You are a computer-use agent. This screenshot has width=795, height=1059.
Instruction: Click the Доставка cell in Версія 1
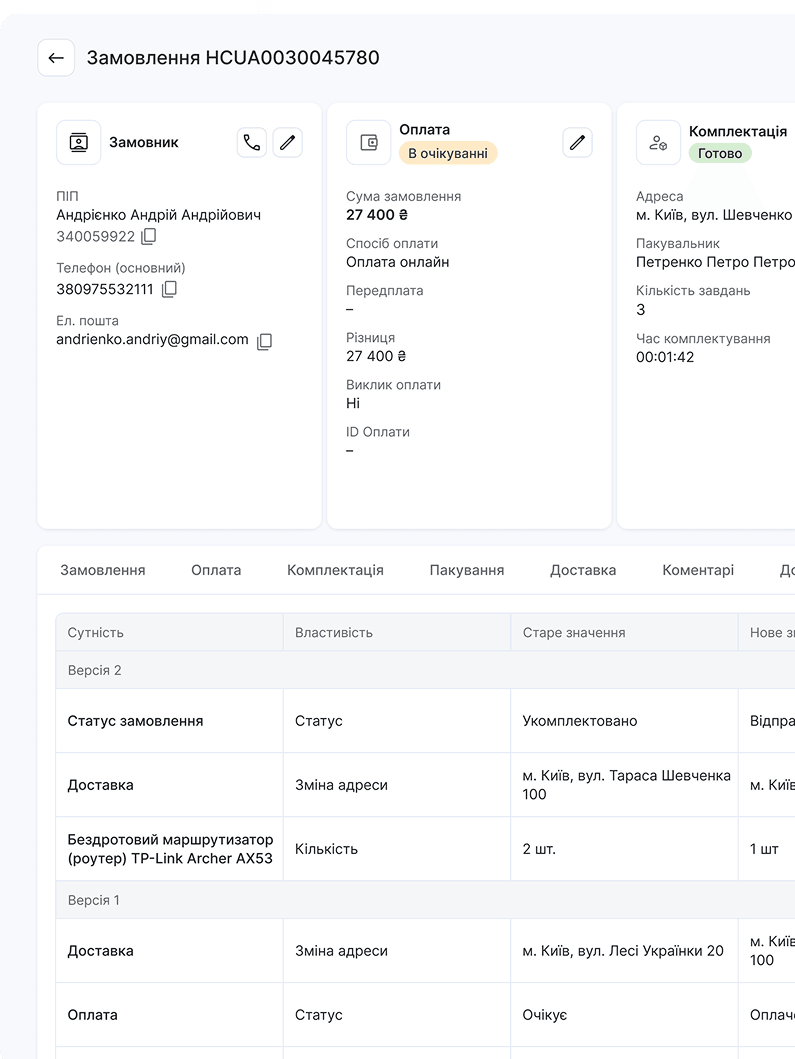tap(170, 951)
